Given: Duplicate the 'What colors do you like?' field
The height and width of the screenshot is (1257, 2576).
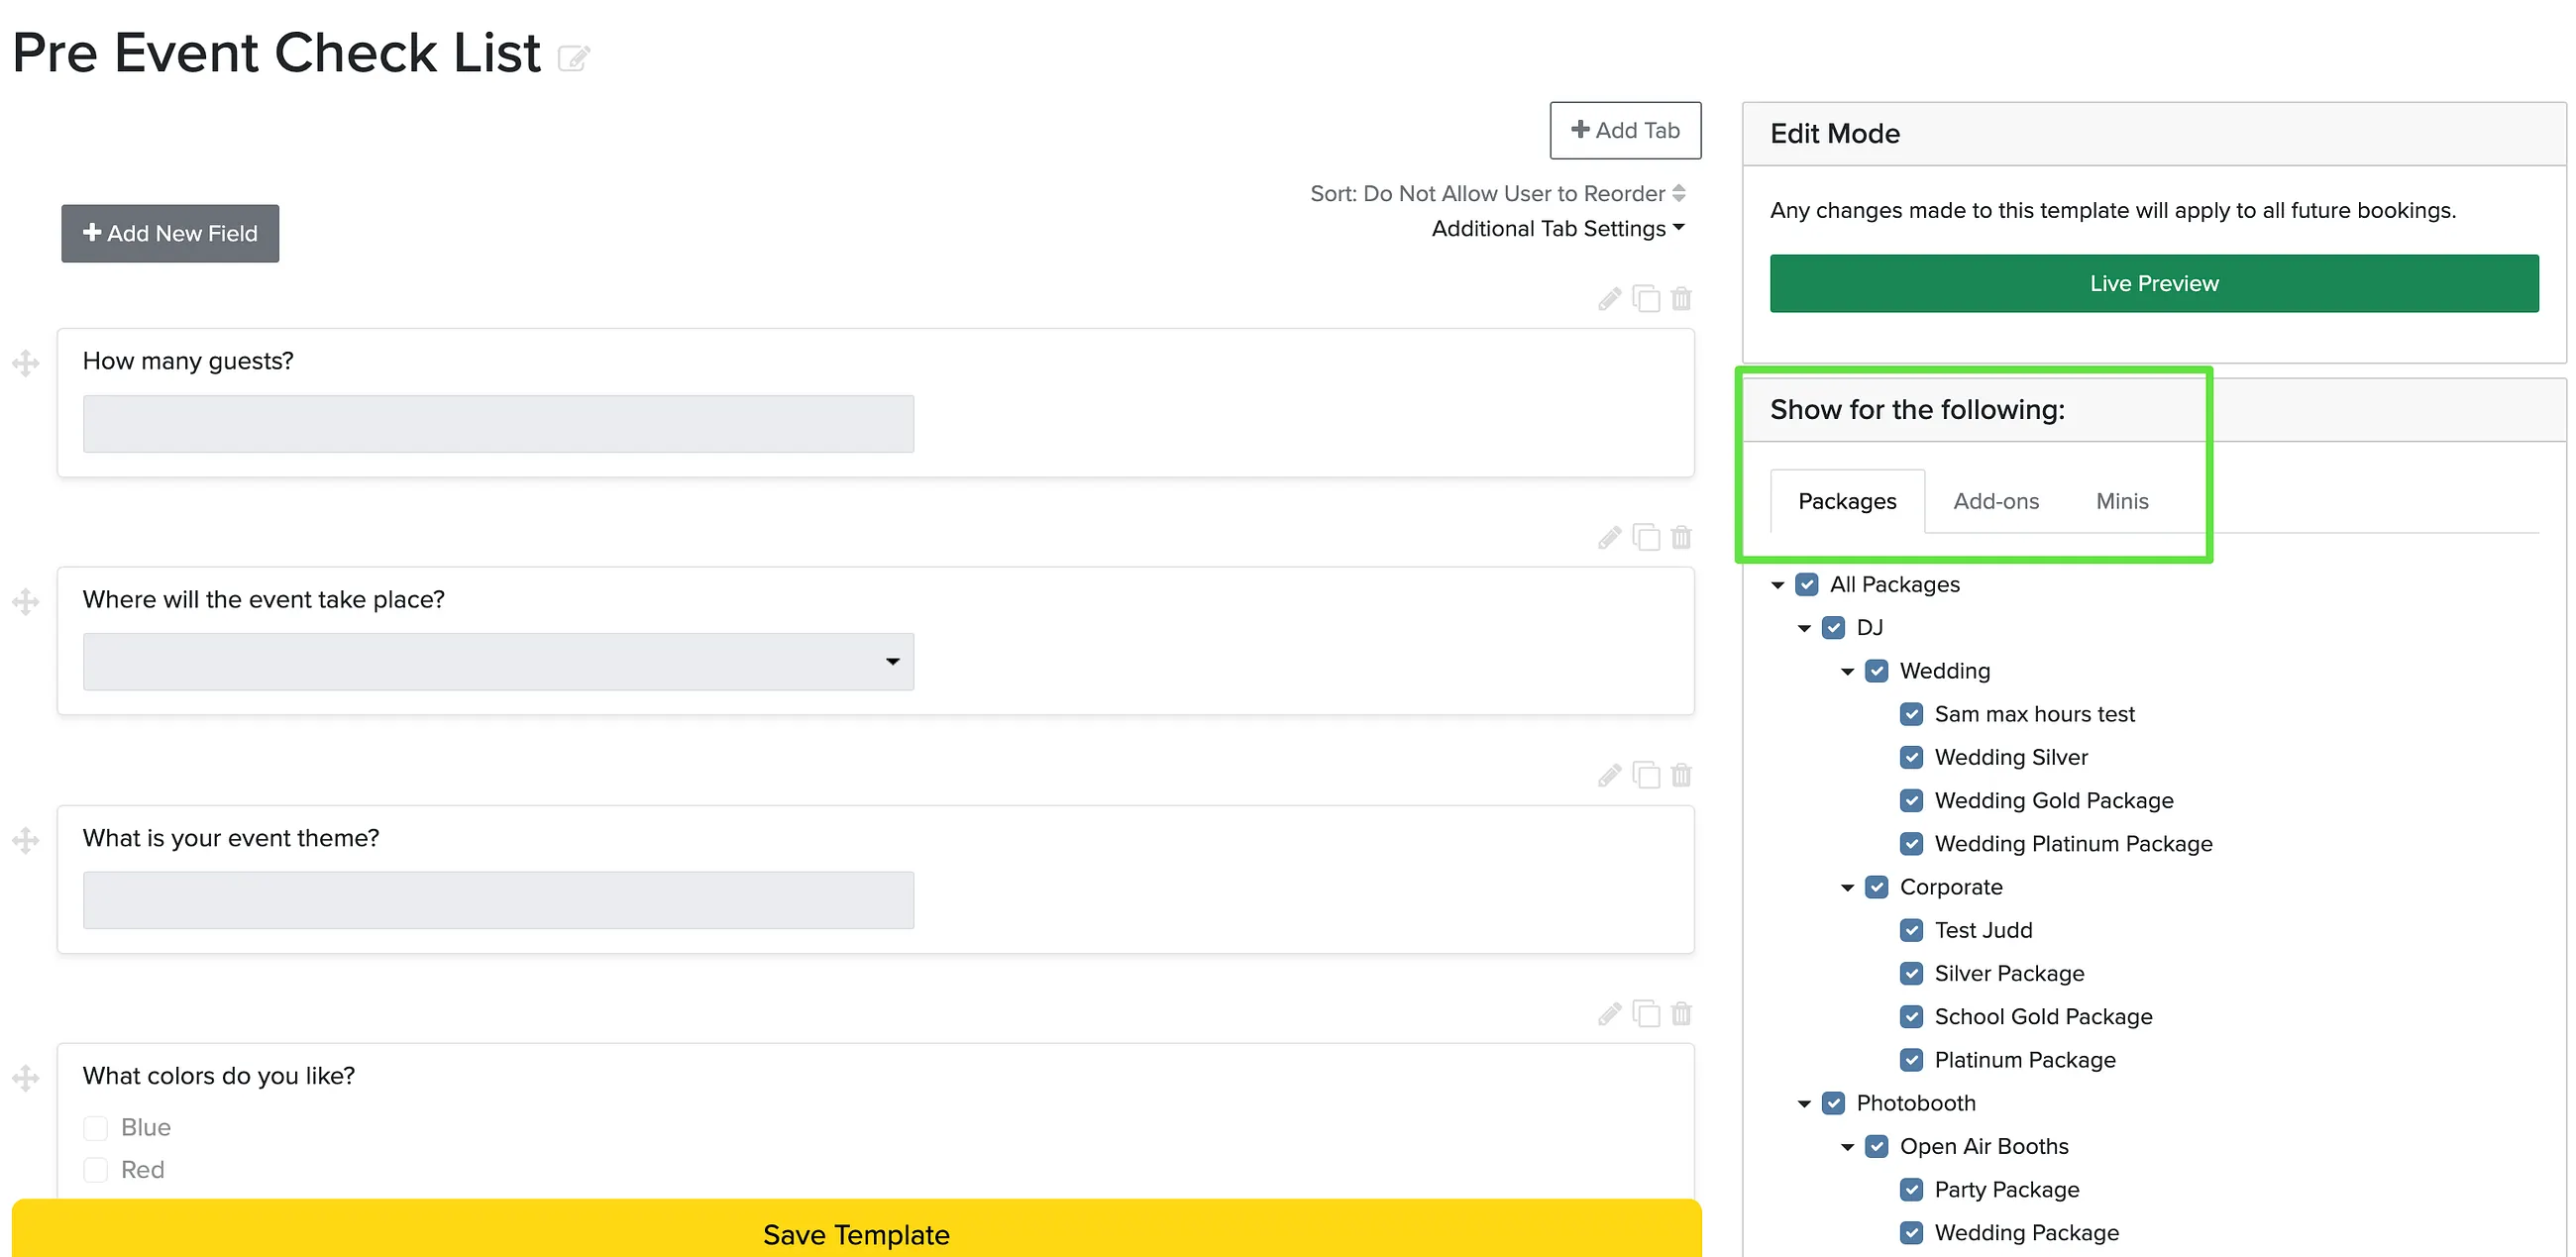Looking at the screenshot, I should (1646, 1015).
